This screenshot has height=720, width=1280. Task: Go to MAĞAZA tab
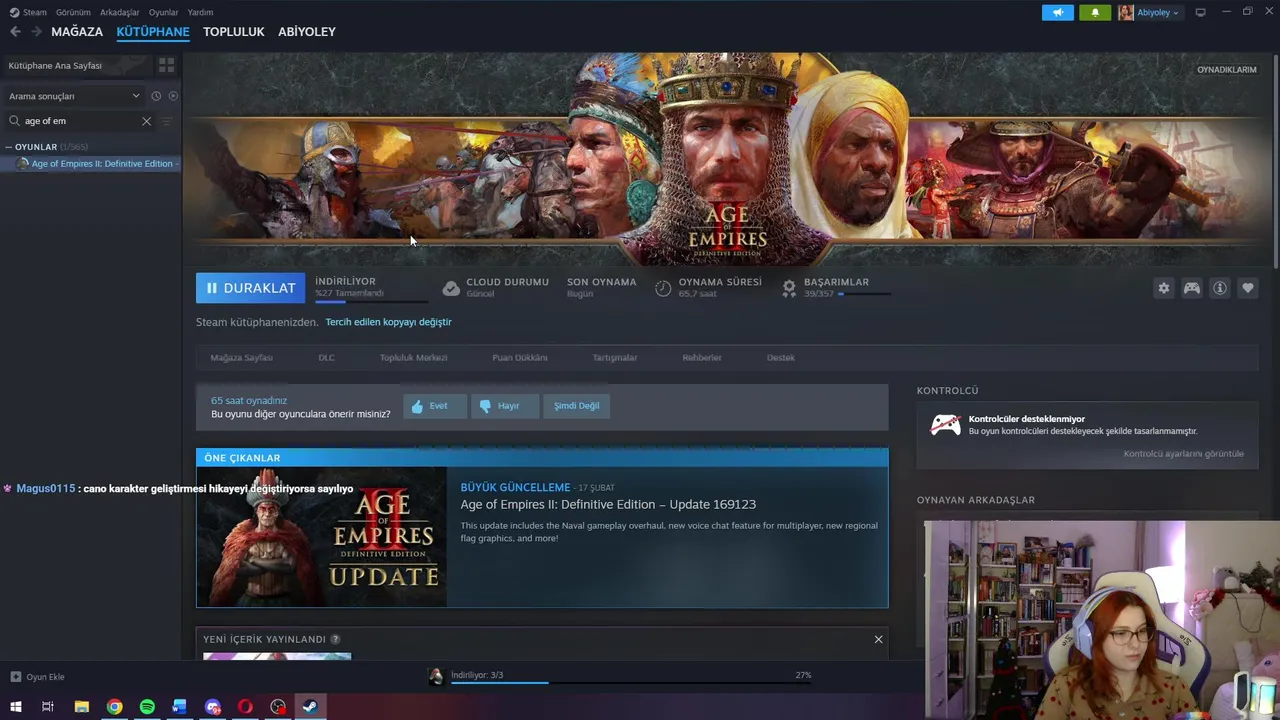point(77,32)
